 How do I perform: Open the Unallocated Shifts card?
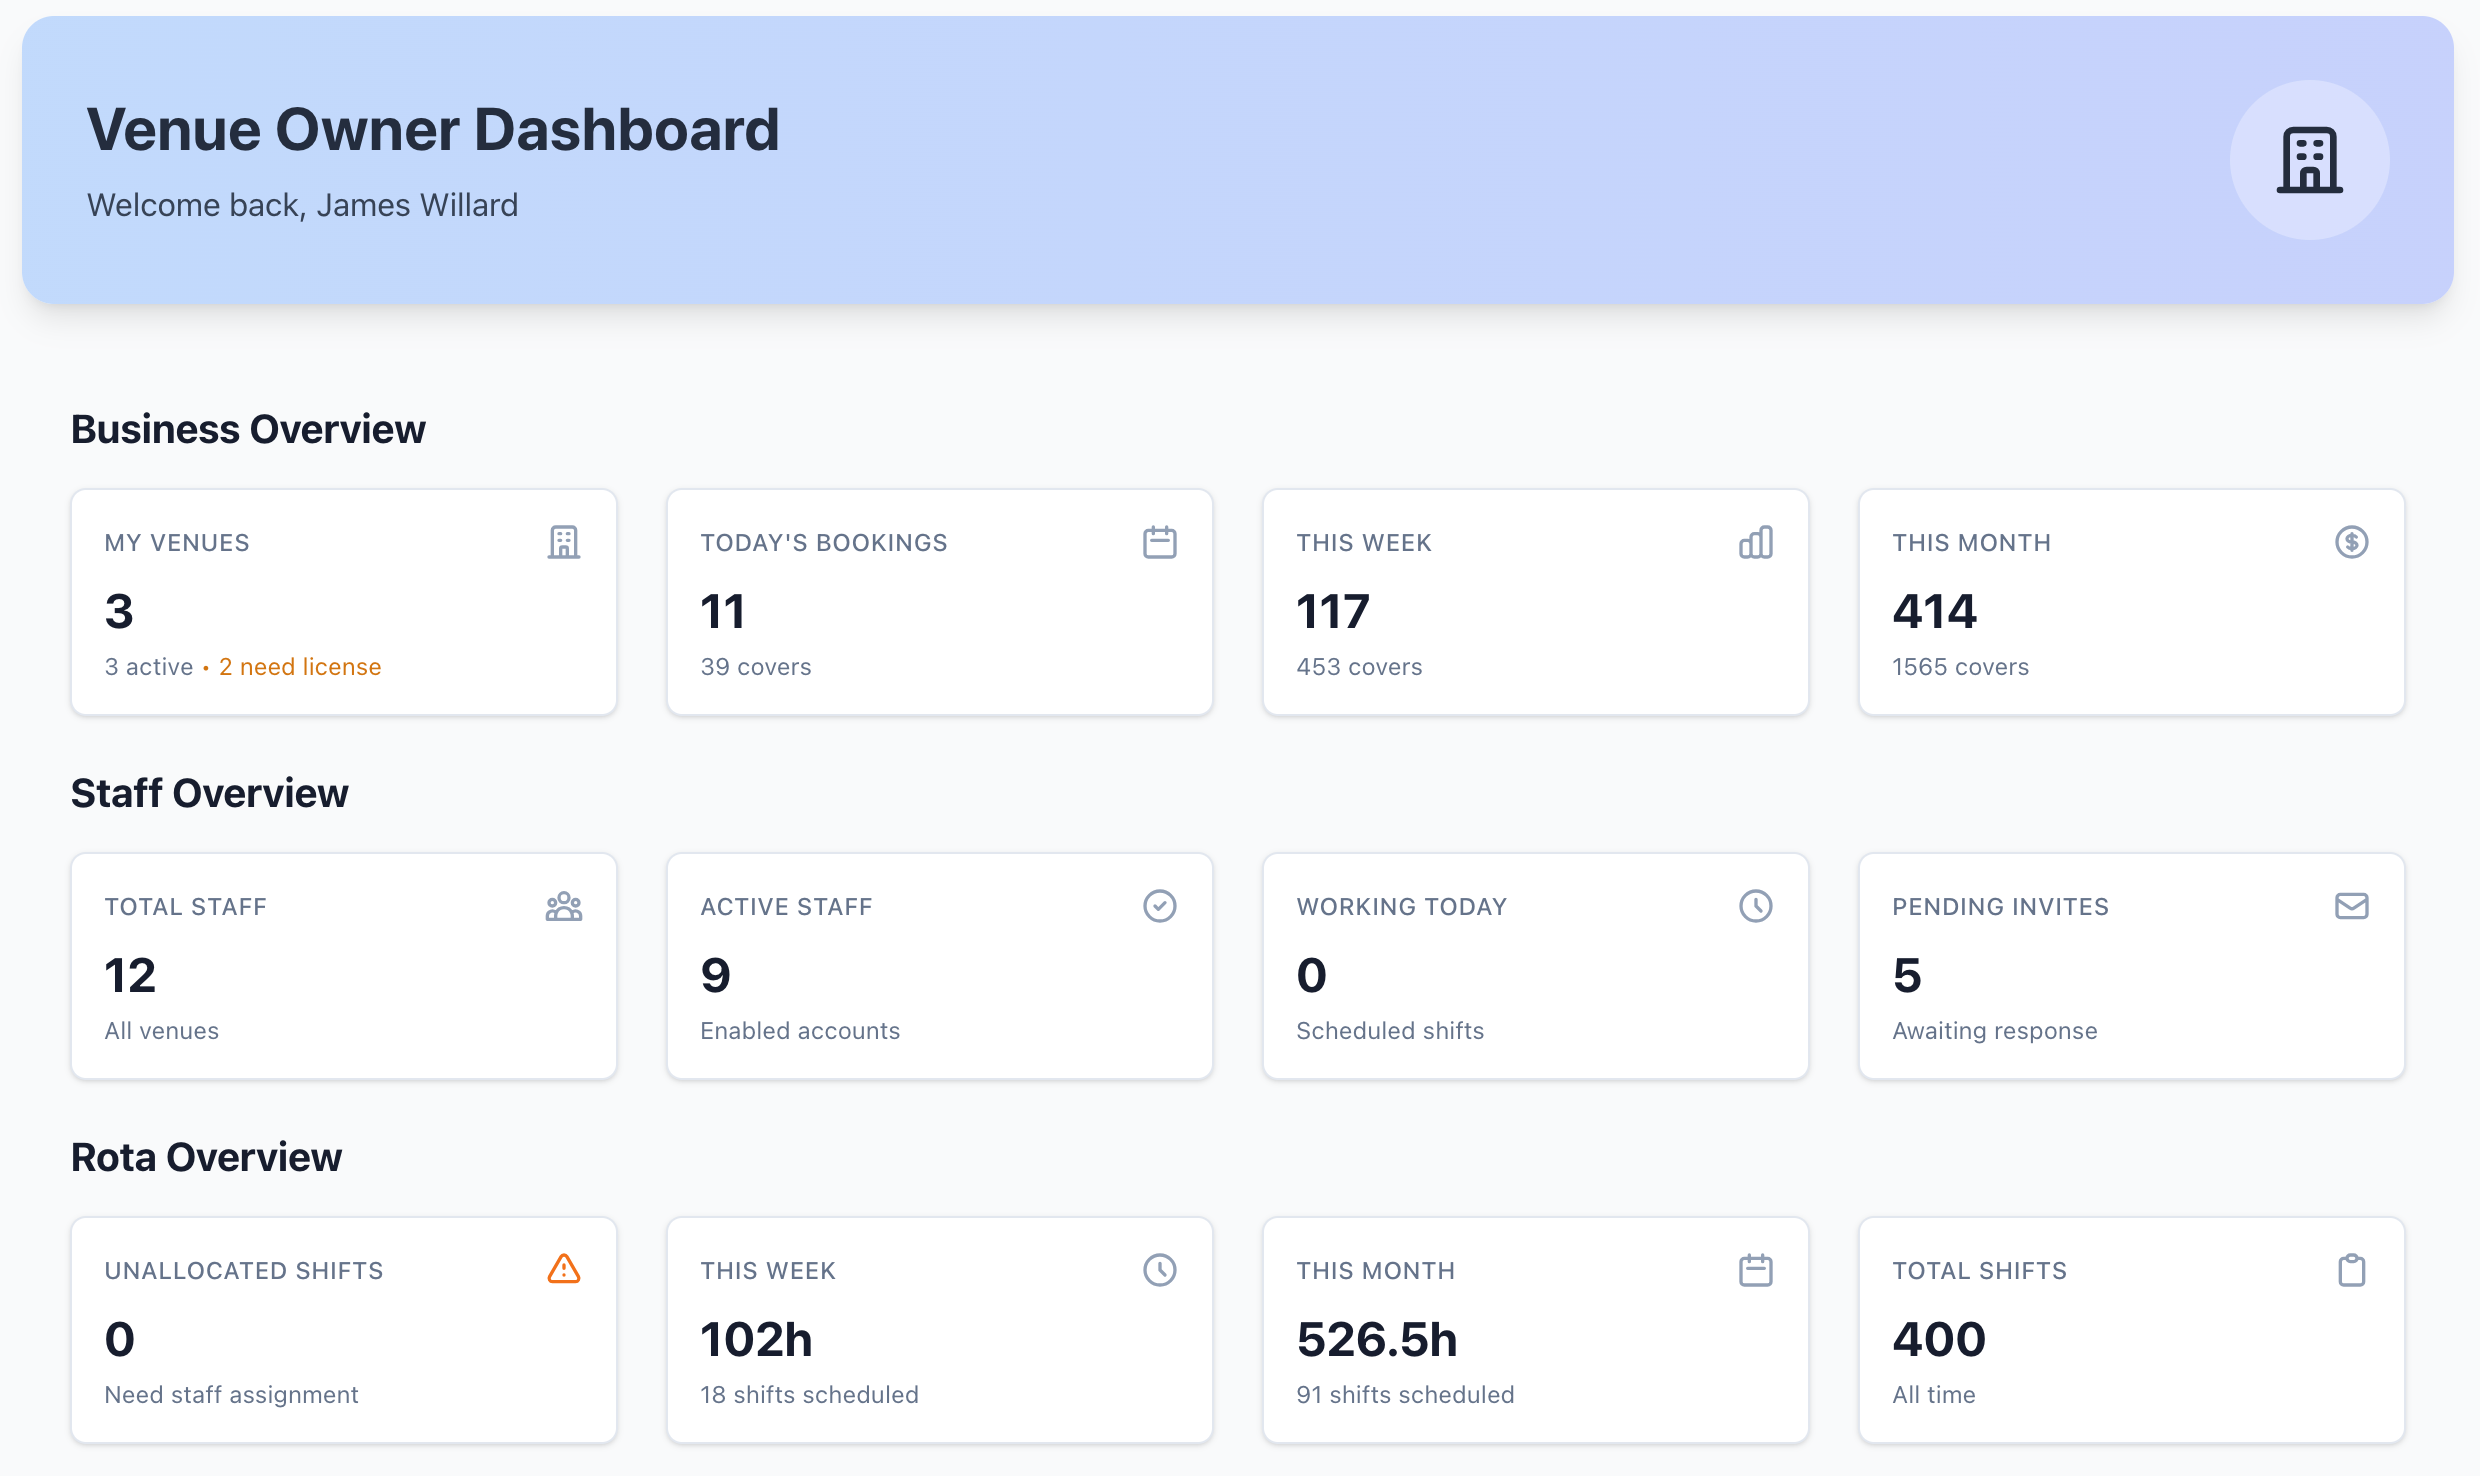pos(343,1330)
